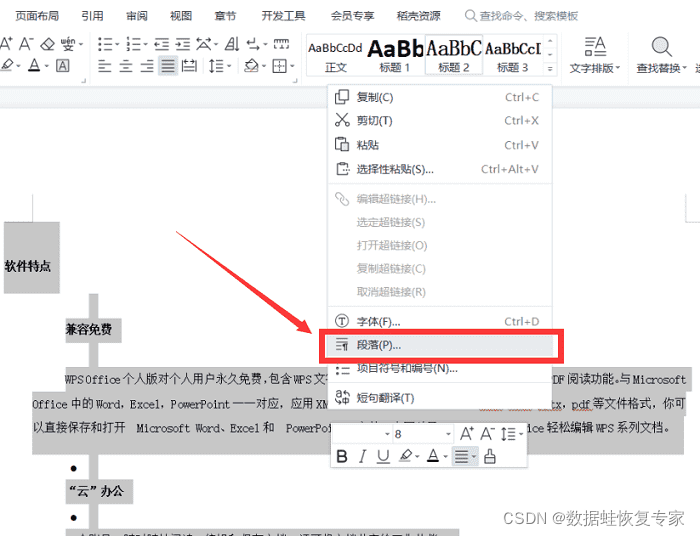Switch to the 审阅 tab
Viewport: 700px width, 536px height.
(137, 16)
